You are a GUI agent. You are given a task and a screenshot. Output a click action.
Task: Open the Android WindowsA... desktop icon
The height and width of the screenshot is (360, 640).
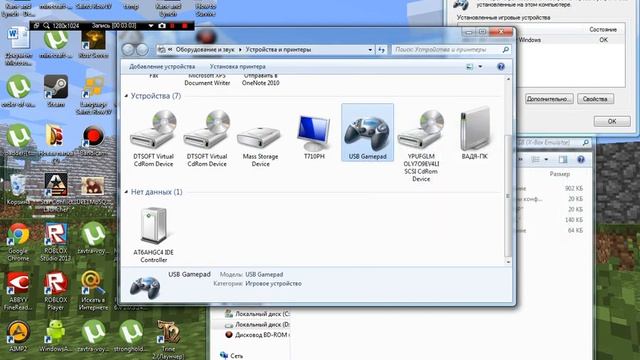[x=56, y=337]
